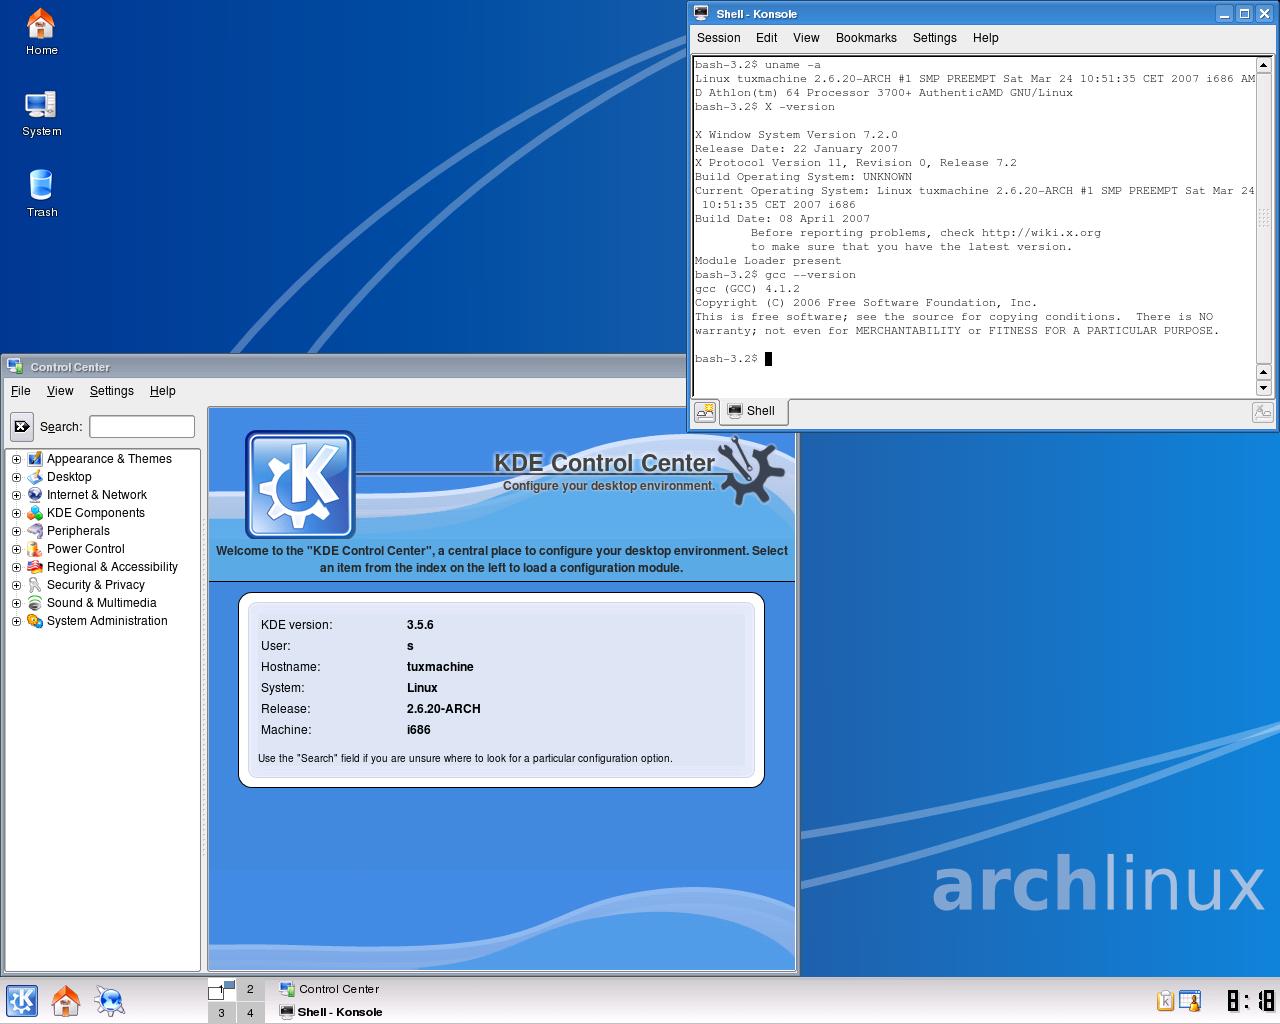Switch to virtual desktop 1

tap(221, 989)
